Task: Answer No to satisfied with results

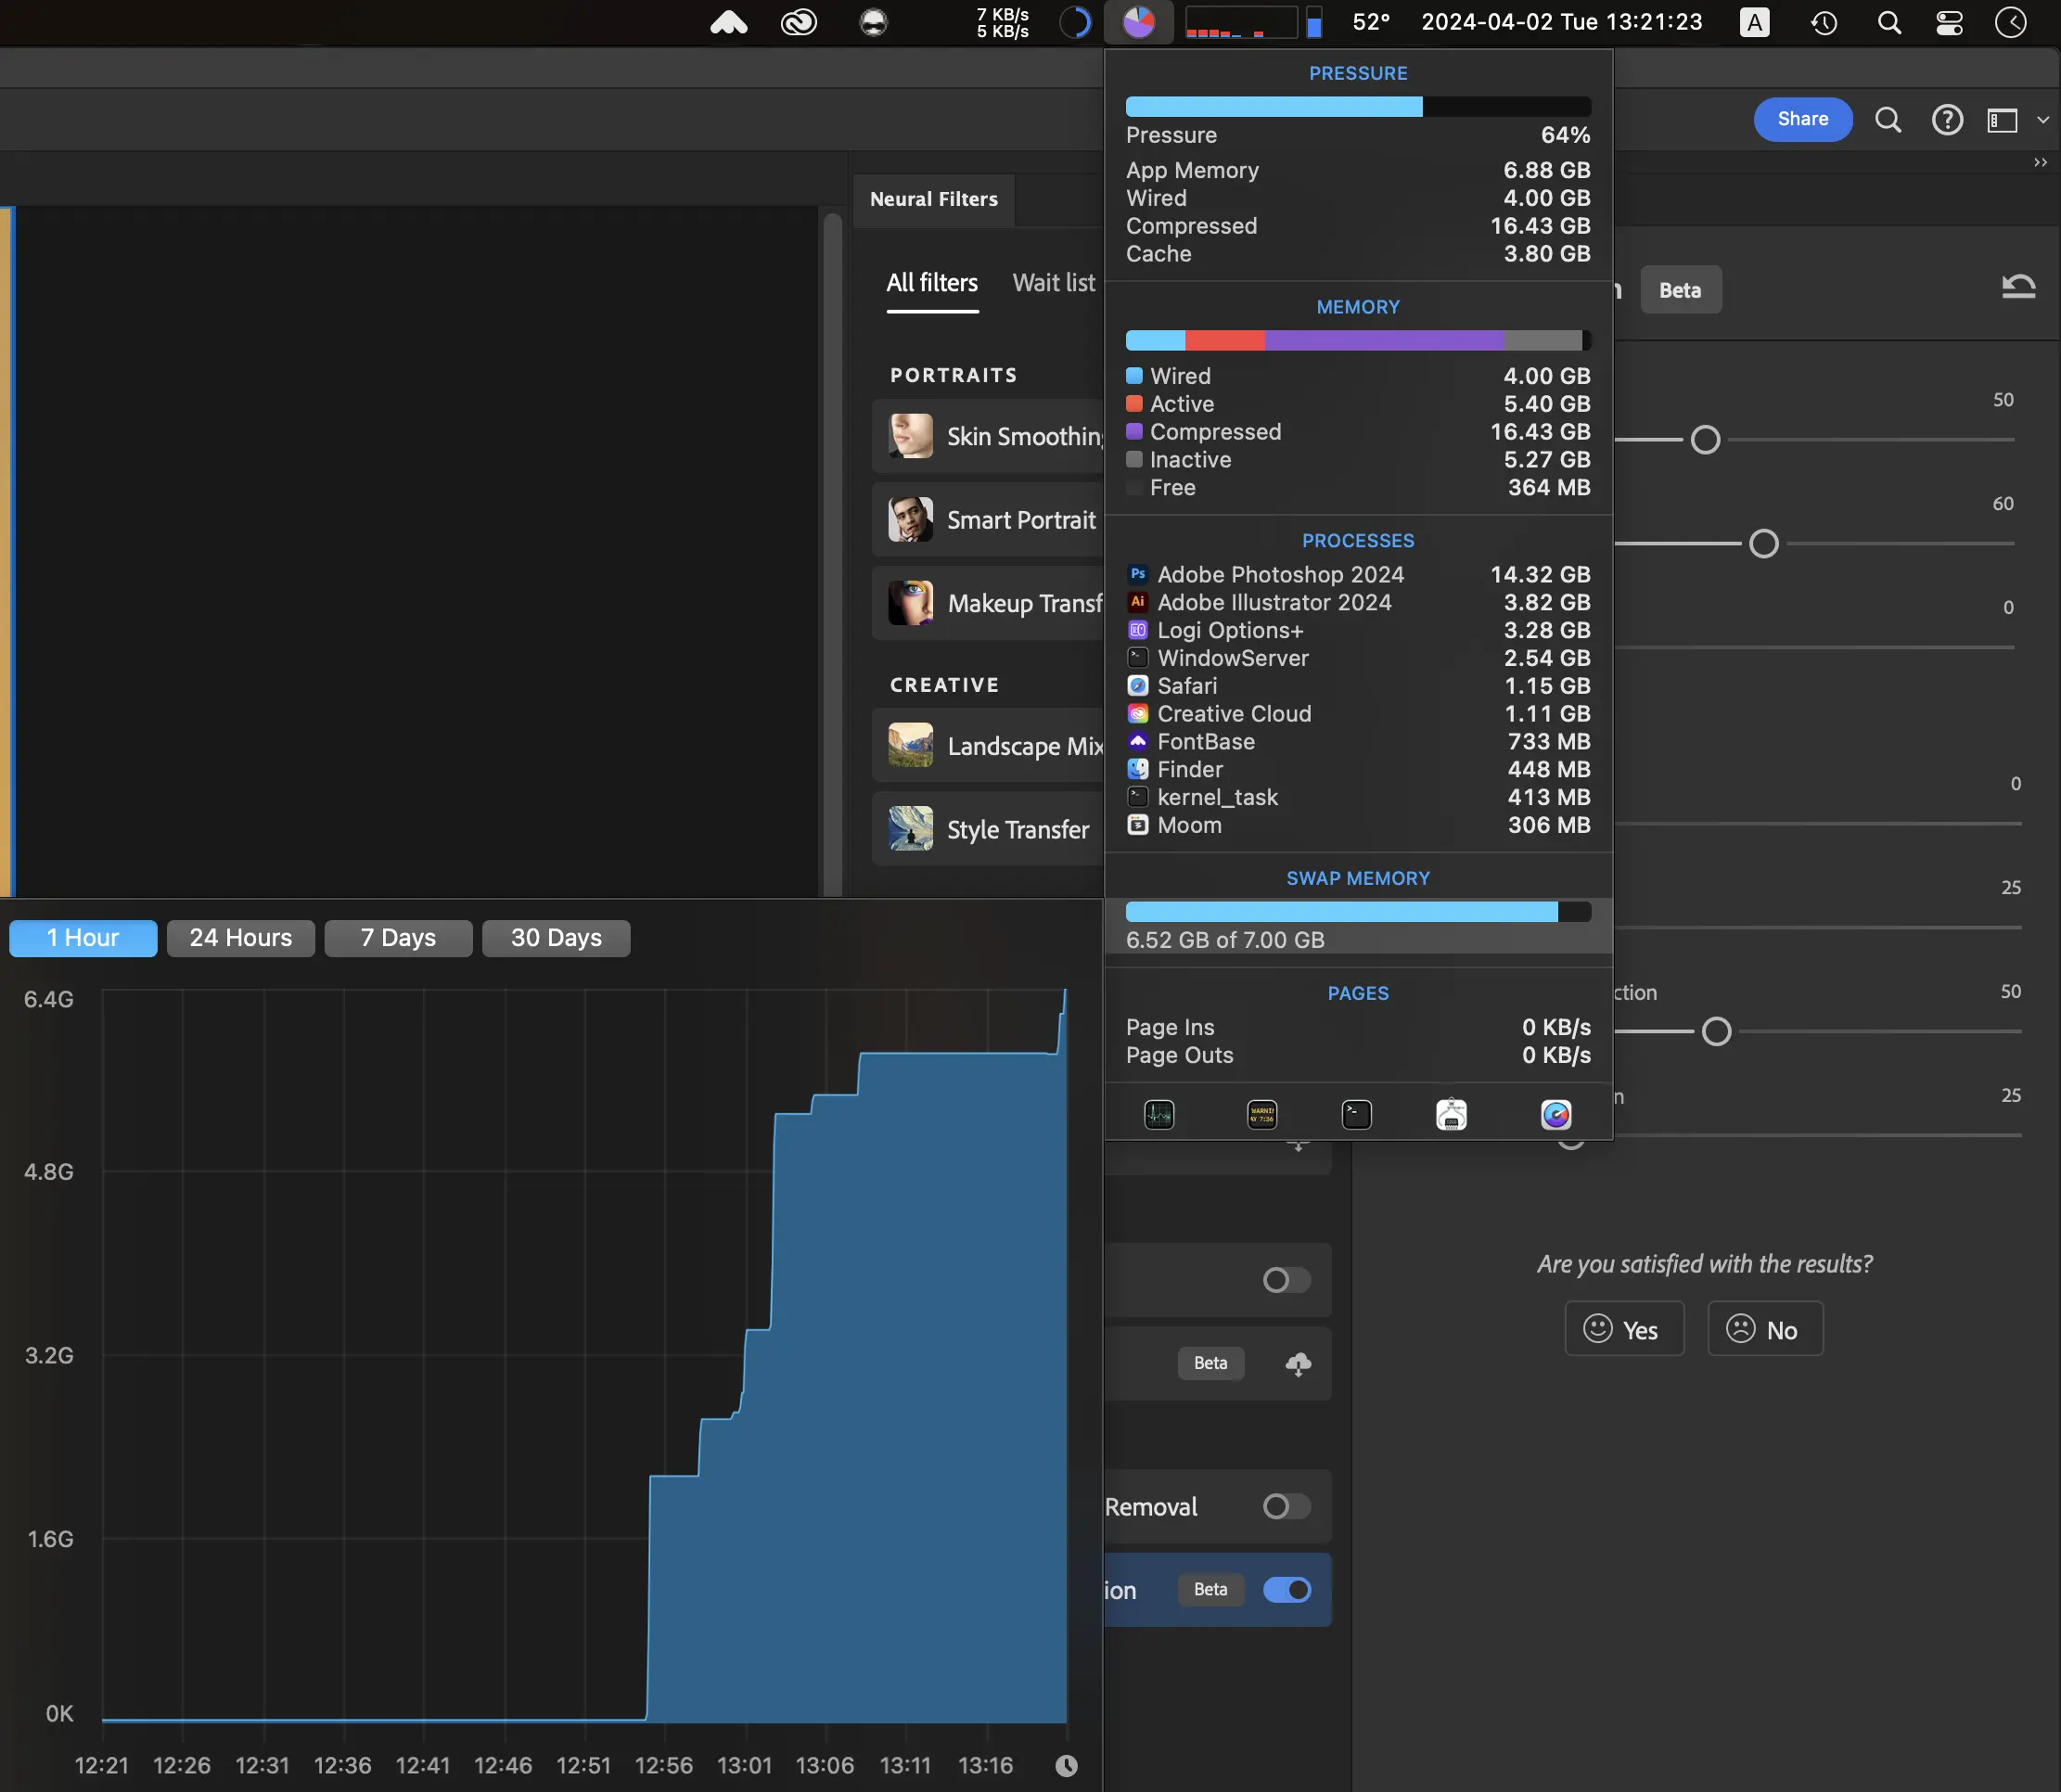Action: (x=1765, y=1329)
